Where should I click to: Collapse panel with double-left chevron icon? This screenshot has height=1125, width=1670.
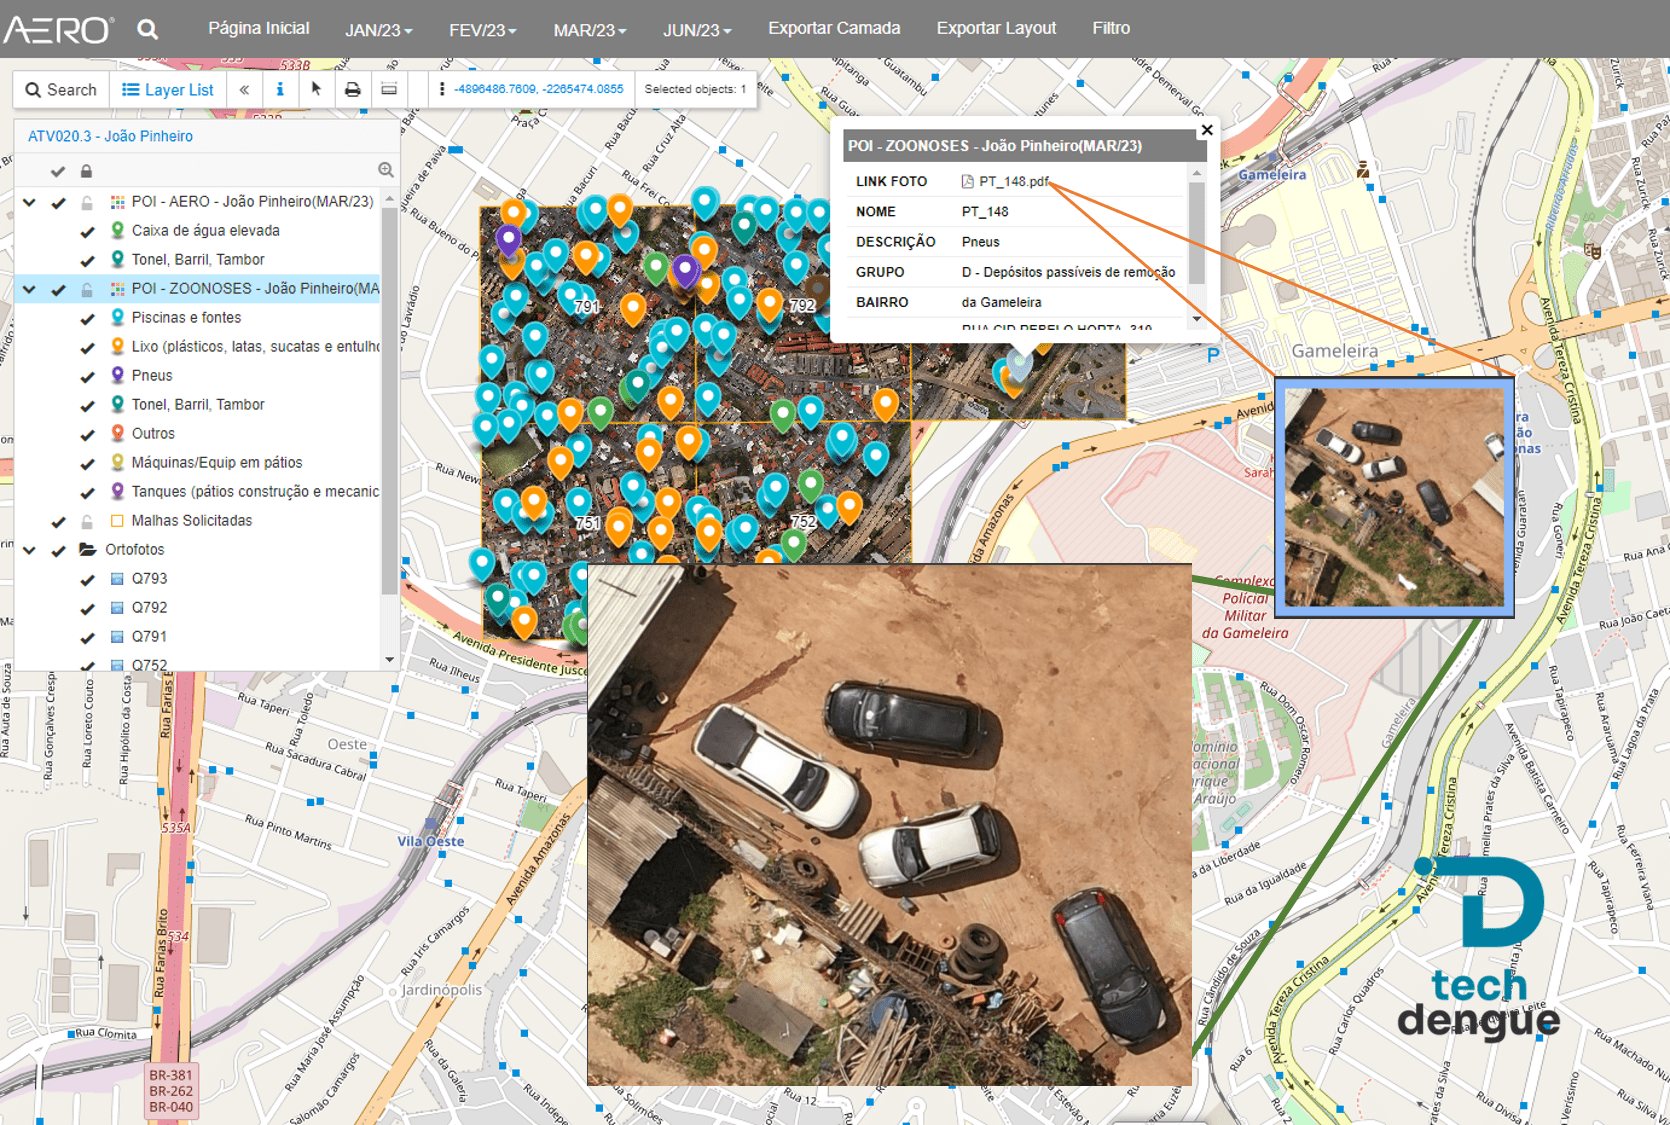tap(244, 89)
